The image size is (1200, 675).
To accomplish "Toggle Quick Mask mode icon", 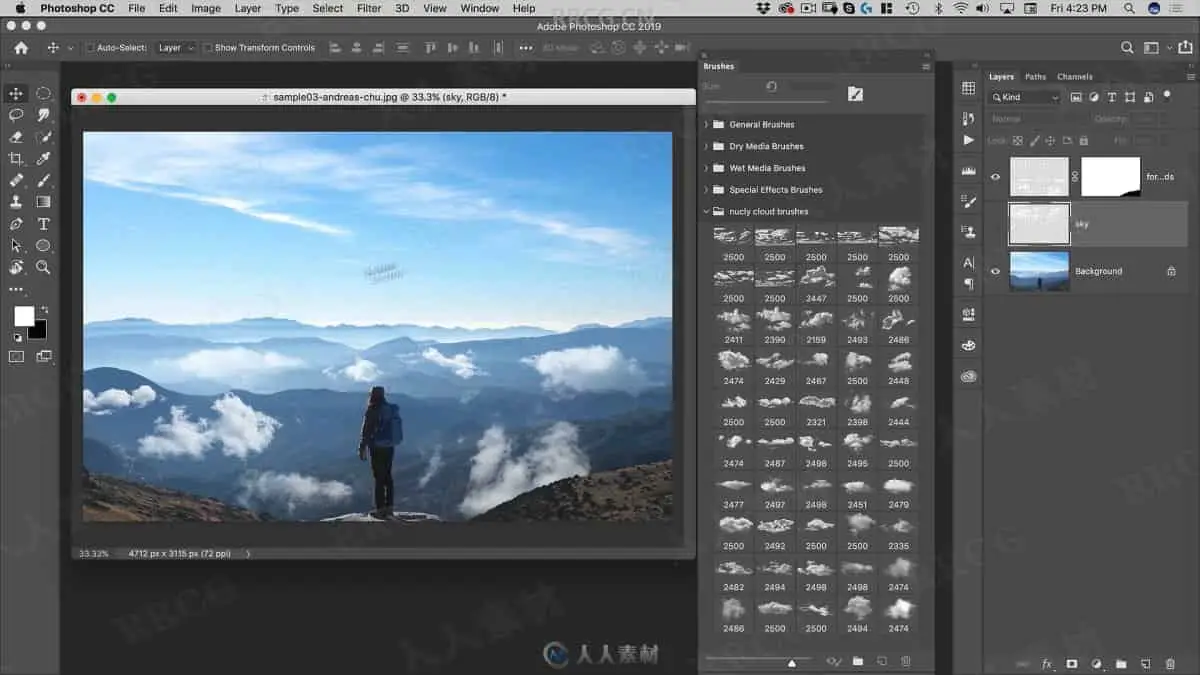I will point(17,356).
